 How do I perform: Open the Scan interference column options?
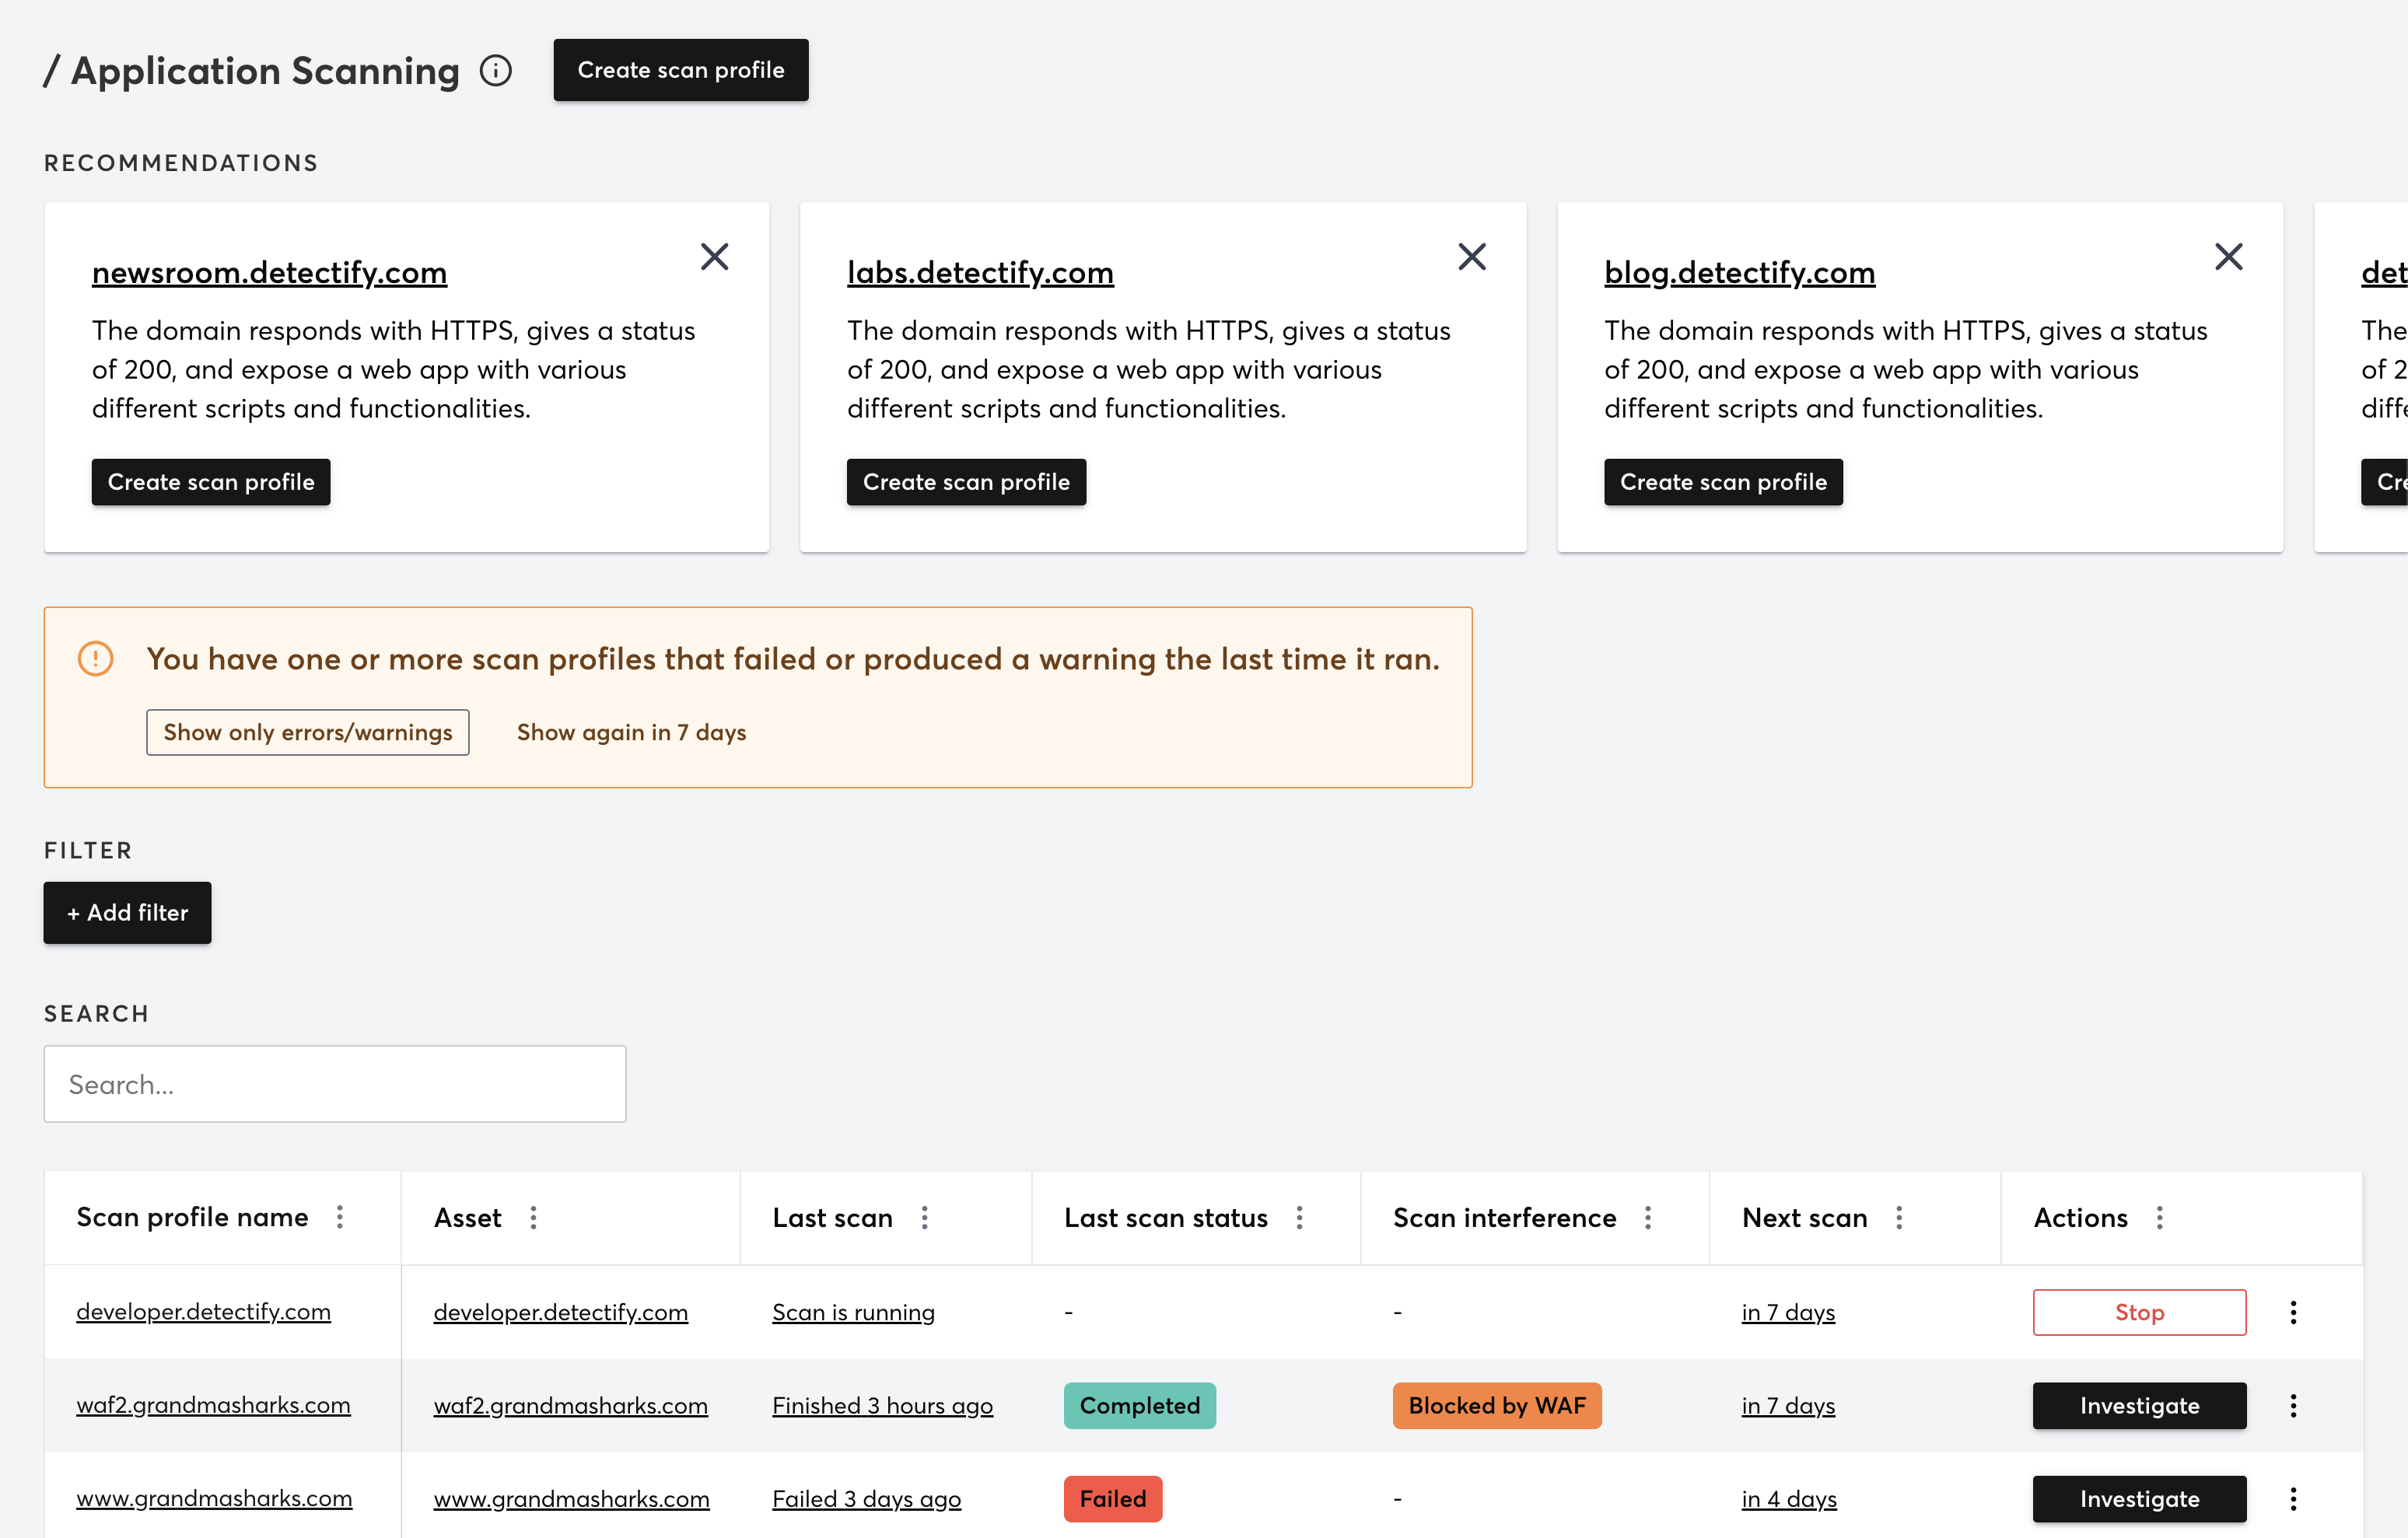click(x=1647, y=1217)
